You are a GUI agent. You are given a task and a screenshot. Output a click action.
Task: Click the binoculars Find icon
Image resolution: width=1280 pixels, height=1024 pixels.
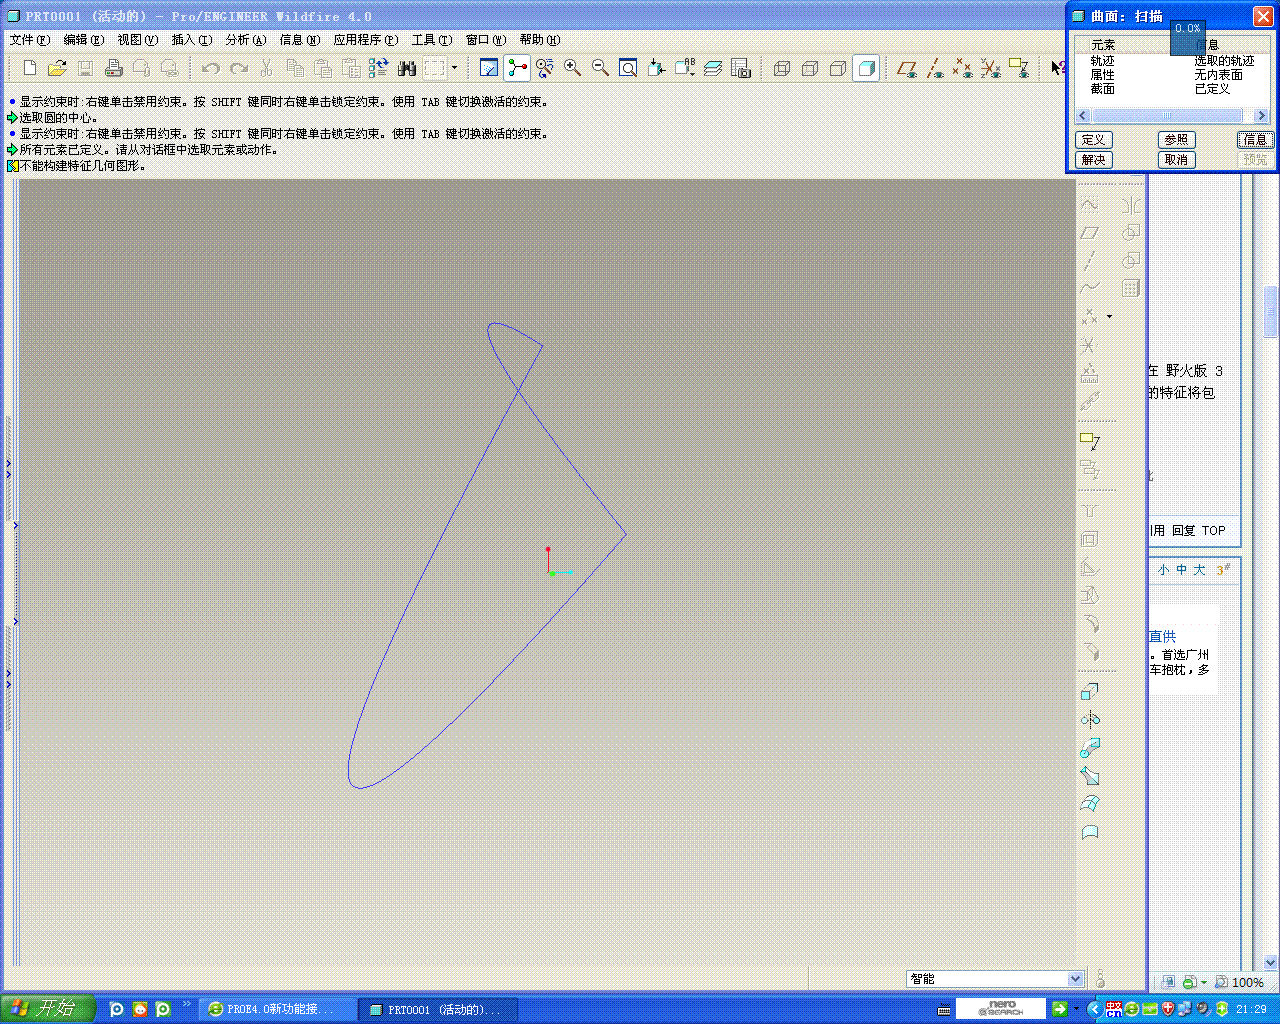point(407,68)
